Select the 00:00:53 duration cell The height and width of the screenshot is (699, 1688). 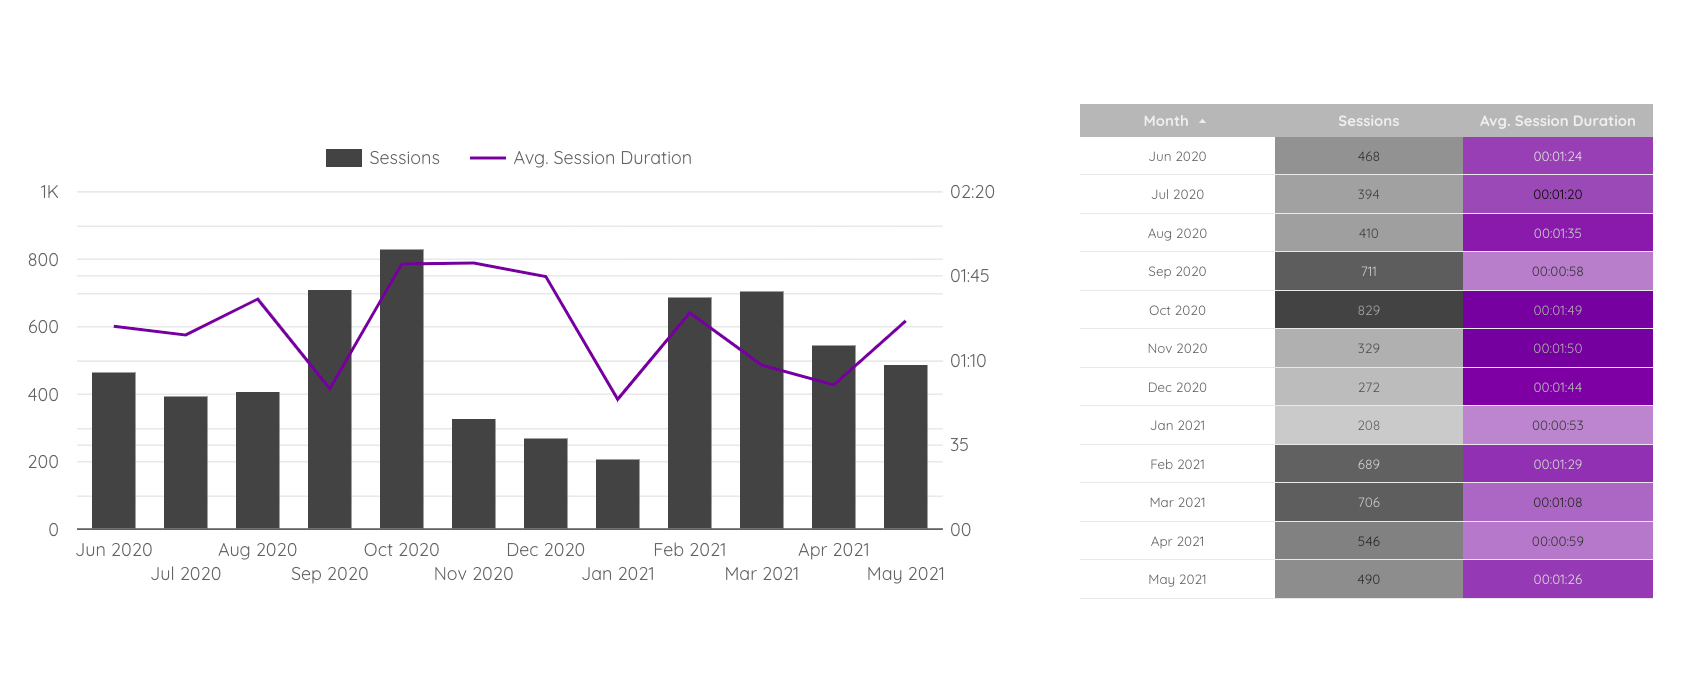[x=1557, y=425]
